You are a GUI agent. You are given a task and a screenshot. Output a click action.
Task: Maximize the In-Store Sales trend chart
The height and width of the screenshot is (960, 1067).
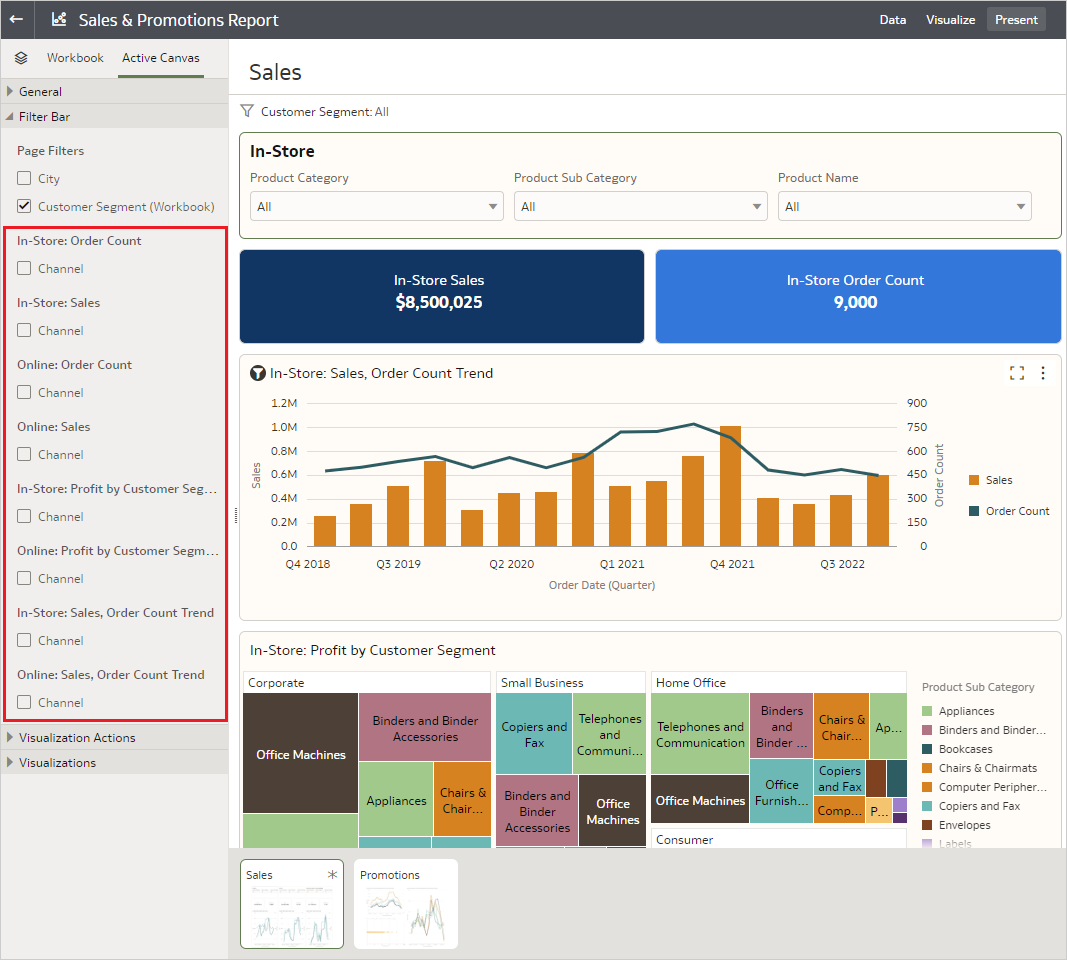click(x=1017, y=373)
